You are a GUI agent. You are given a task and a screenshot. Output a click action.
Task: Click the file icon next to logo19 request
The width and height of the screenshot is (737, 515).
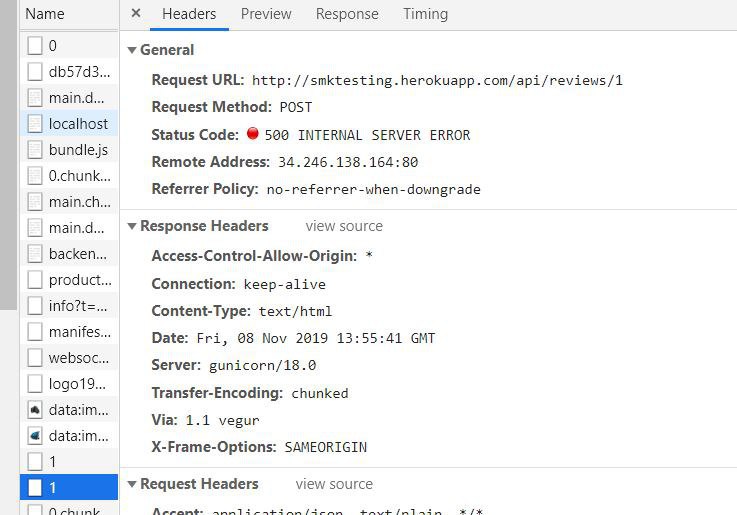click(x=35, y=384)
